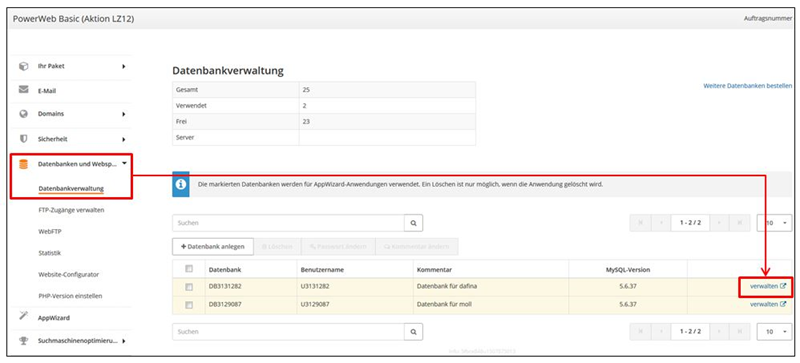This screenshot has width=800, height=363.
Task: Click the Kommentar column header
Action: click(434, 269)
